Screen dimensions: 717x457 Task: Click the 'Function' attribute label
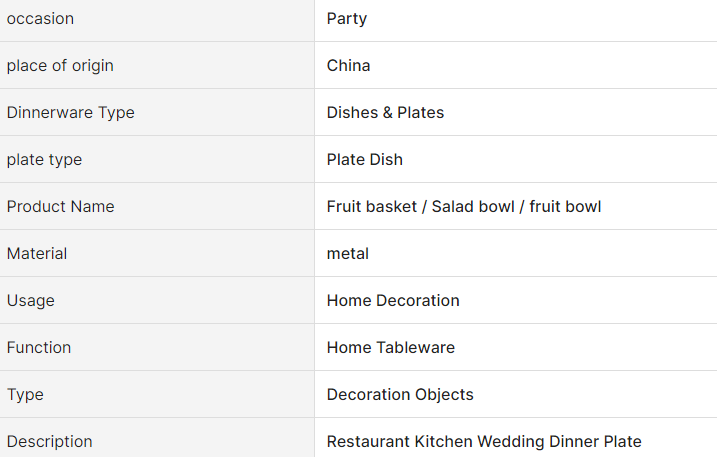tap(39, 348)
